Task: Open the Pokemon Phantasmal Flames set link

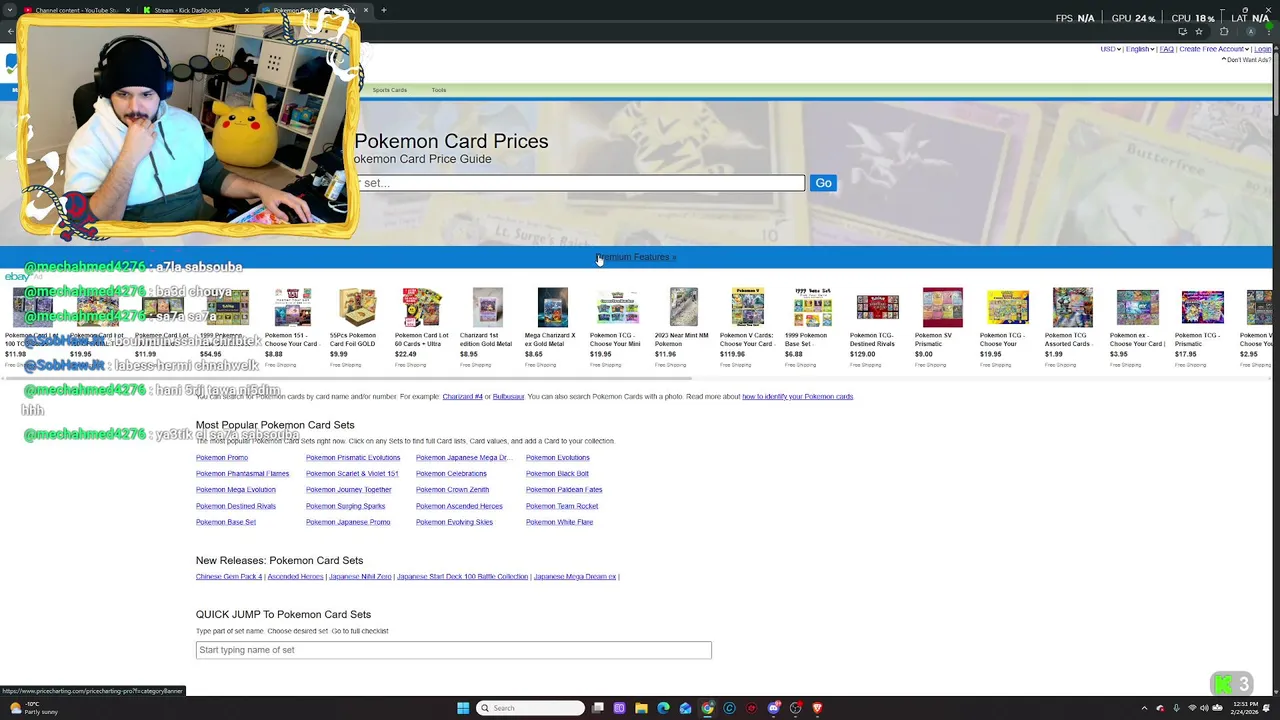Action: (242, 474)
